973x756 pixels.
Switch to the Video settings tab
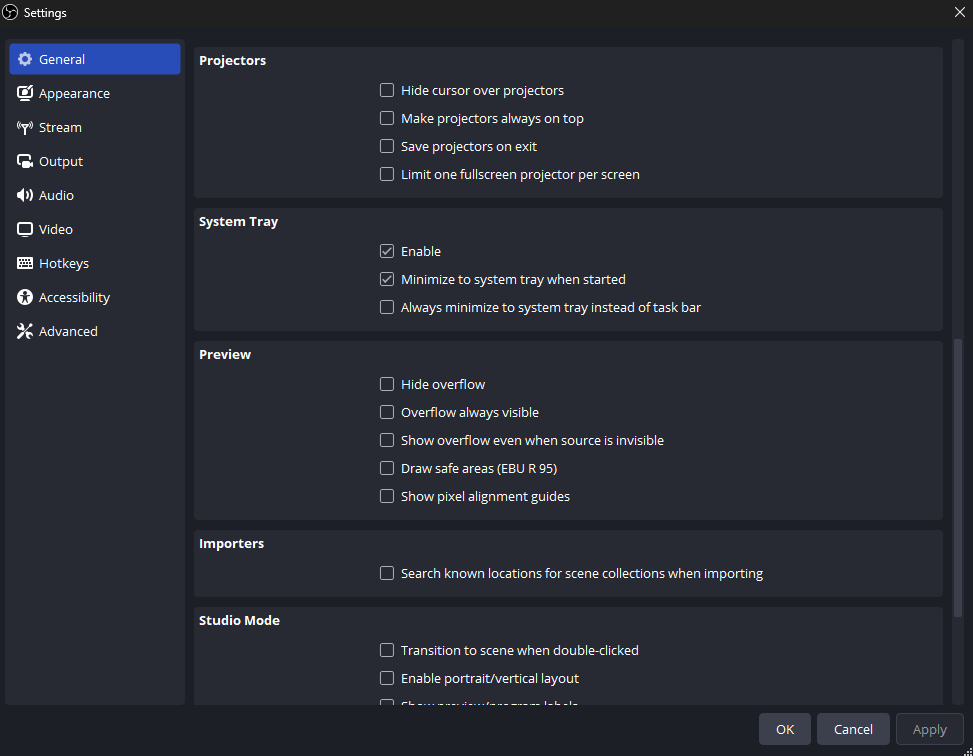click(95, 229)
